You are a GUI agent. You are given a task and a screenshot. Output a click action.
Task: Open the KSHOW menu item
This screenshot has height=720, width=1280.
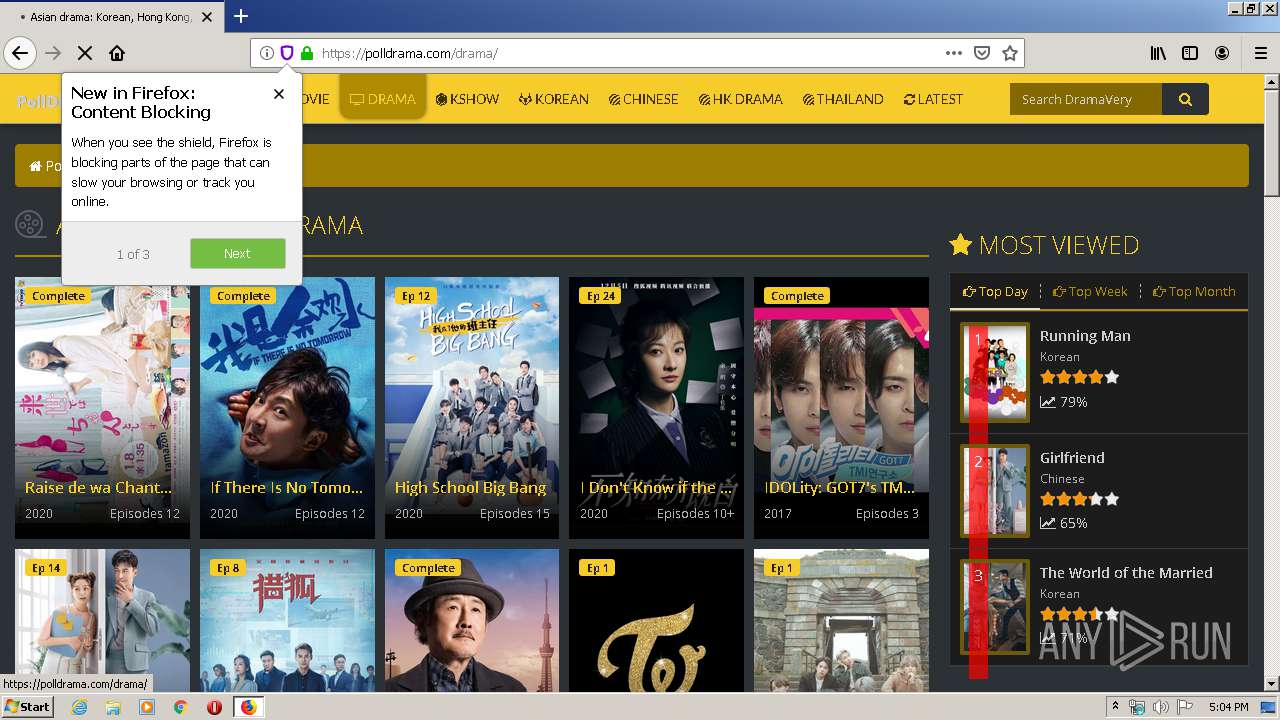[x=467, y=99]
